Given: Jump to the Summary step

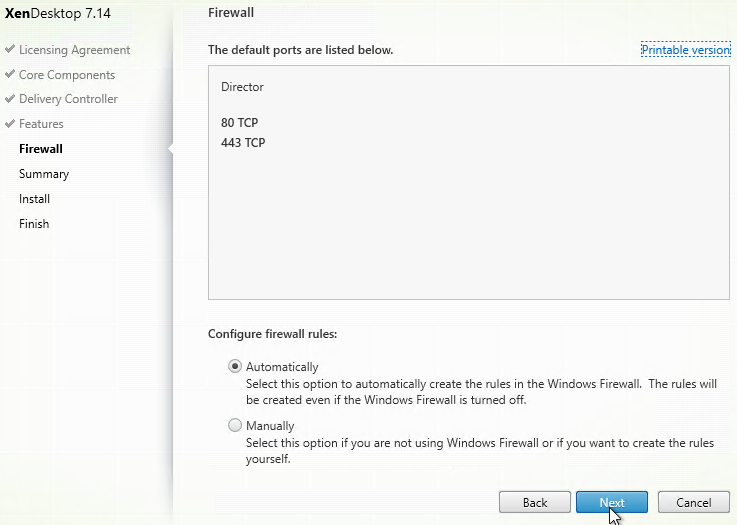Looking at the screenshot, I should pos(44,174).
